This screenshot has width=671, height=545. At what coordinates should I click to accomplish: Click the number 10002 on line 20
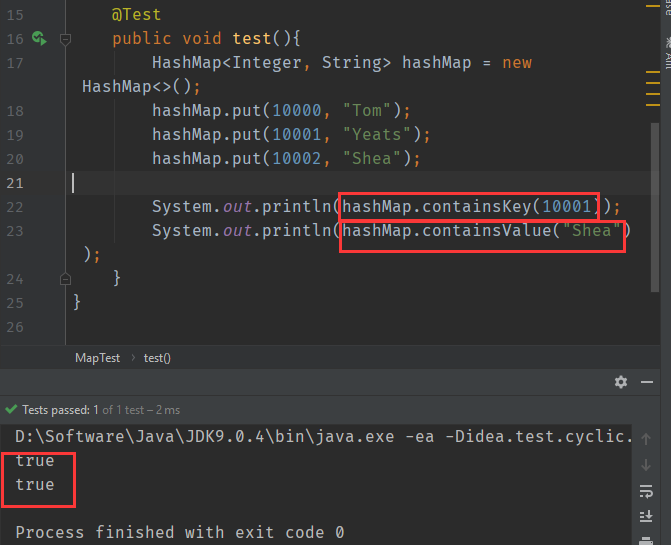pos(297,159)
